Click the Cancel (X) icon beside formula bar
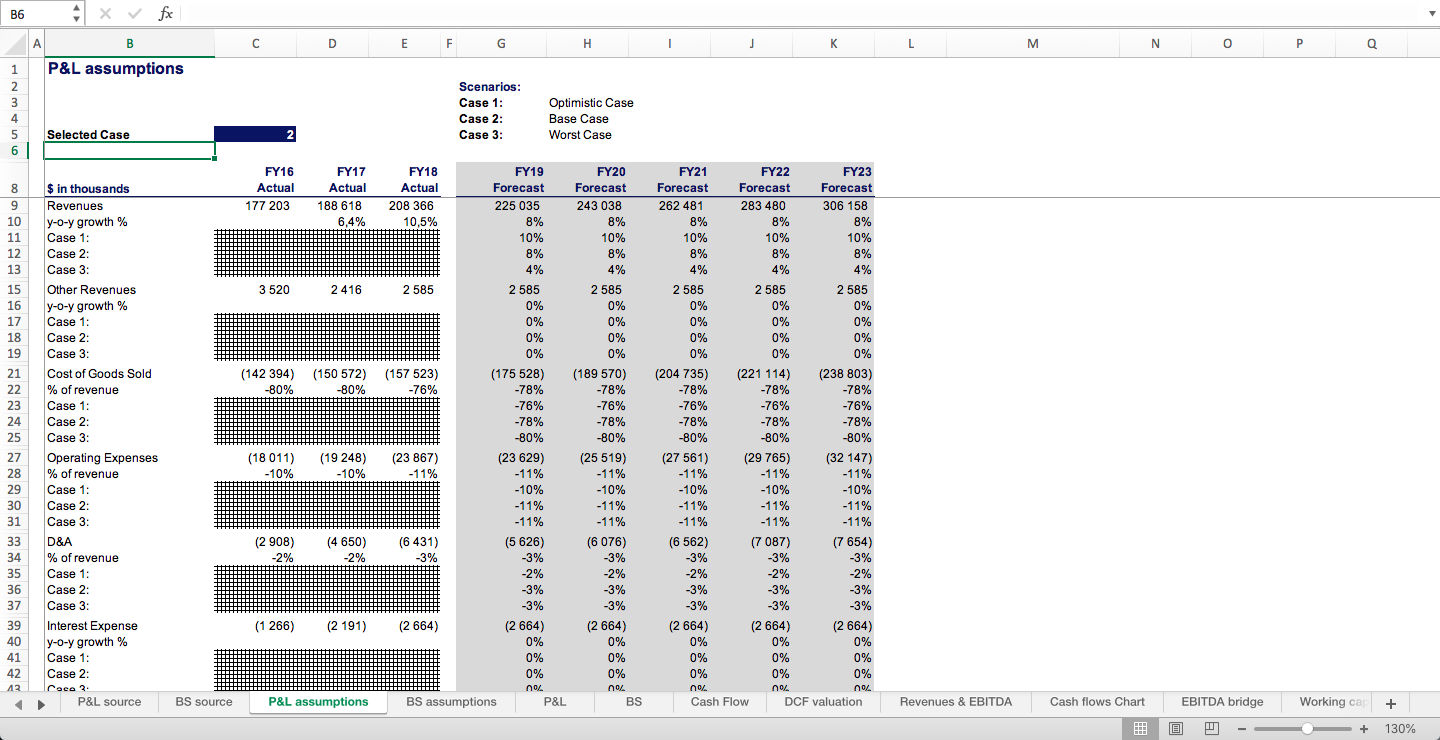Viewport: 1440px width, 740px height. 105,13
